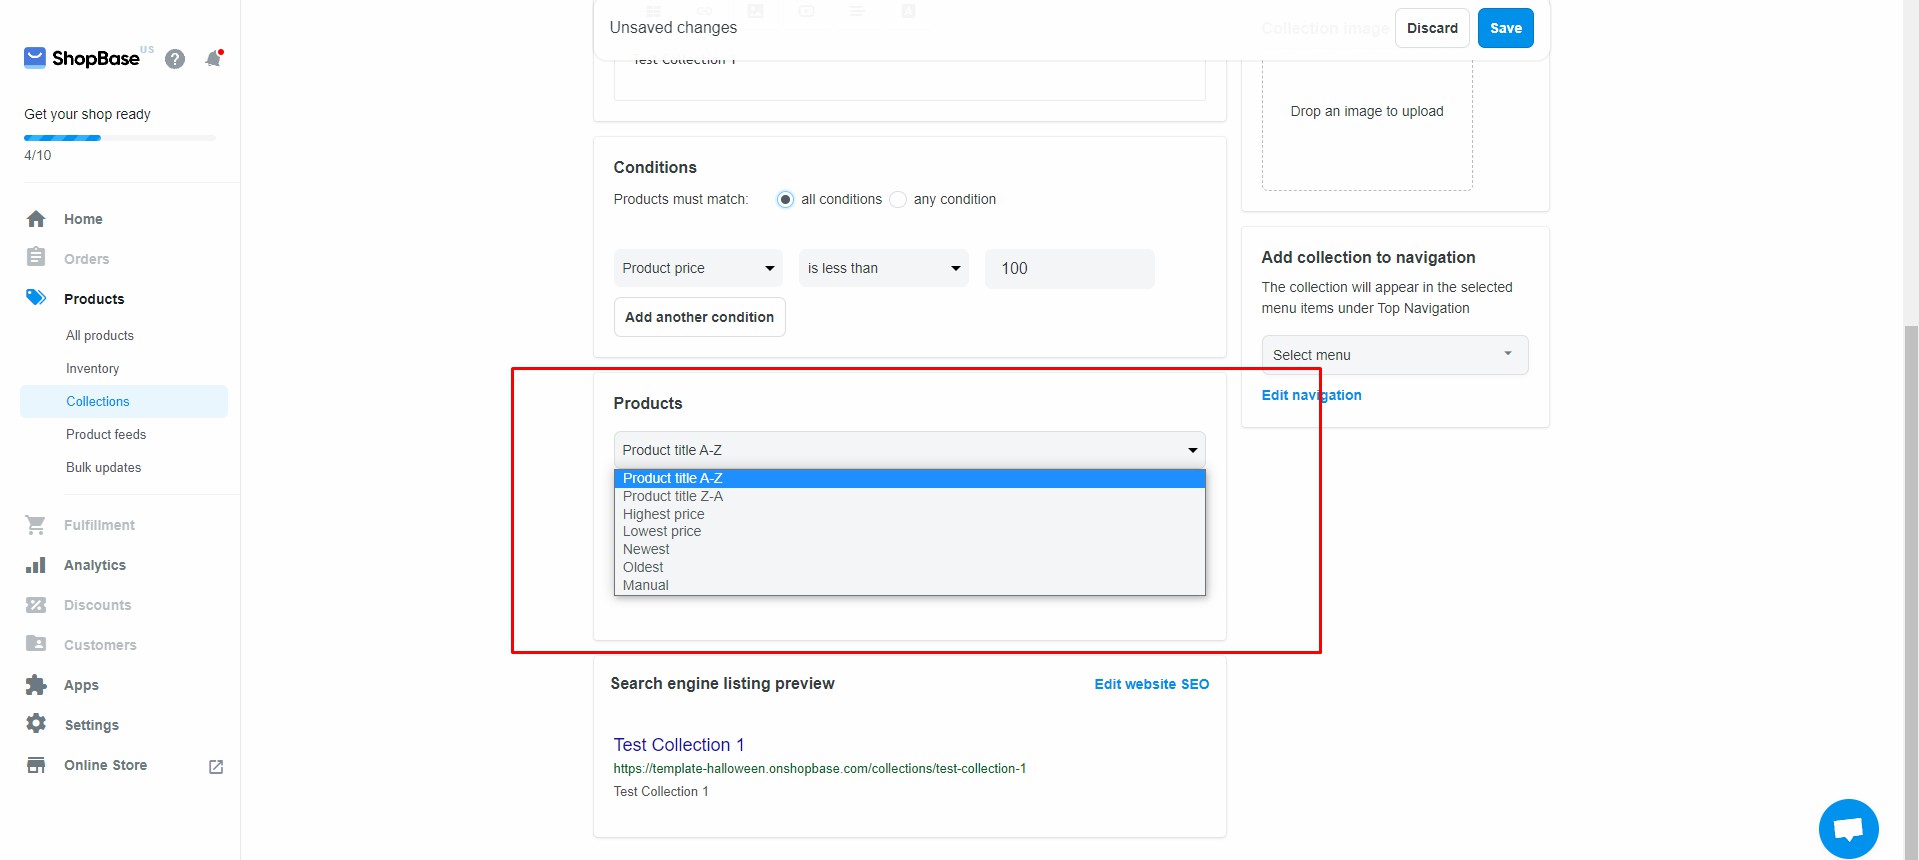Screen dimensions: 1919x860
Task: Choose "Manual" in the sort list
Action: [646, 585]
